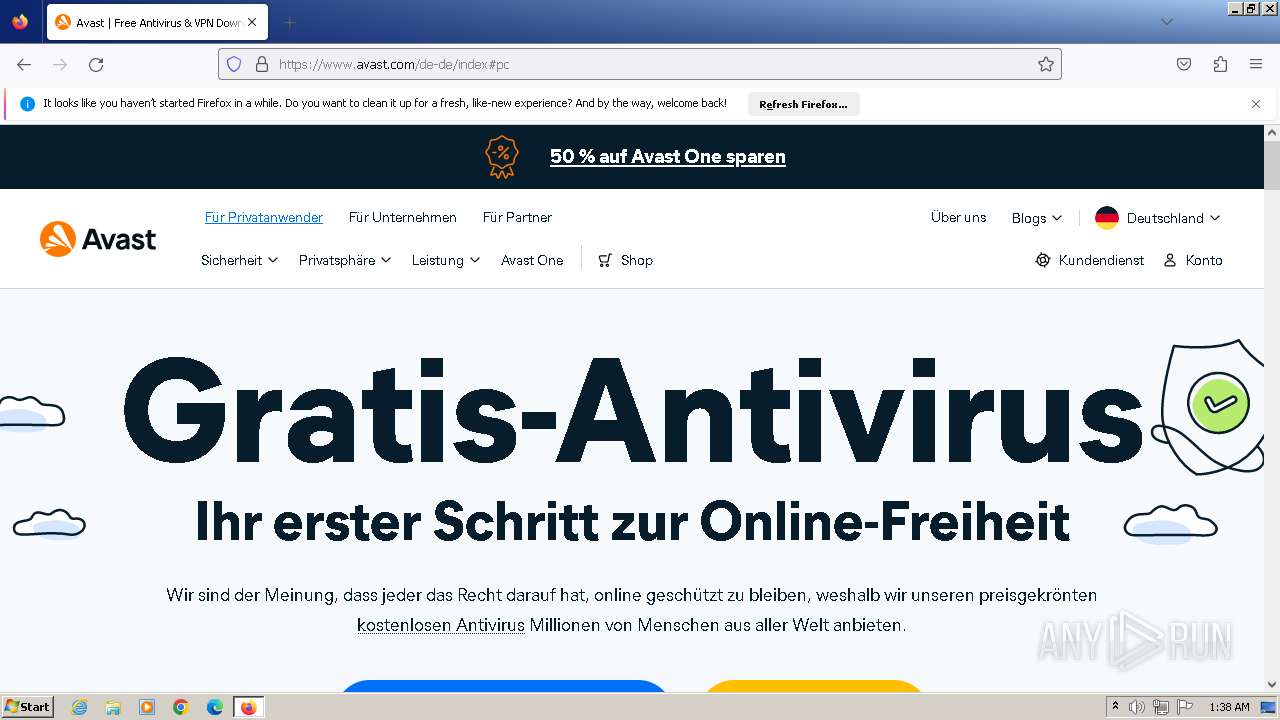
Task: Bookmark this page with star icon
Action: click(x=1046, y=64)
